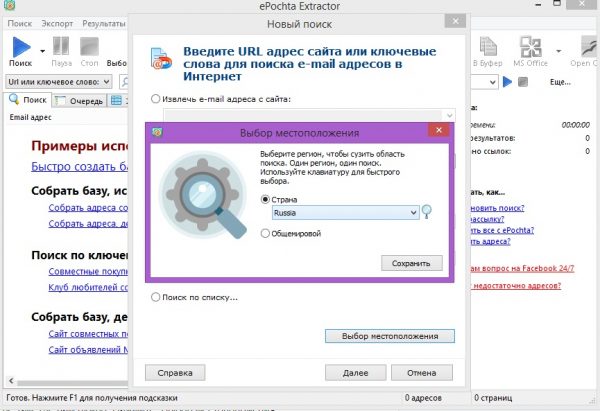Open the Клуб любителей link

(x=88, y=287)
